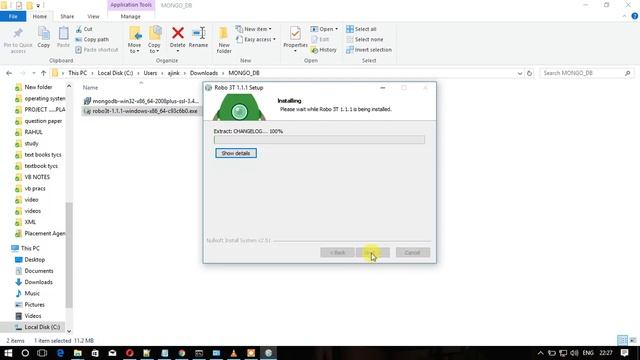Image resolution: width=640 pixels, height=360 pixels.
Task: Click the Open button dropdown in ribbon
Action: click(324, 29)
